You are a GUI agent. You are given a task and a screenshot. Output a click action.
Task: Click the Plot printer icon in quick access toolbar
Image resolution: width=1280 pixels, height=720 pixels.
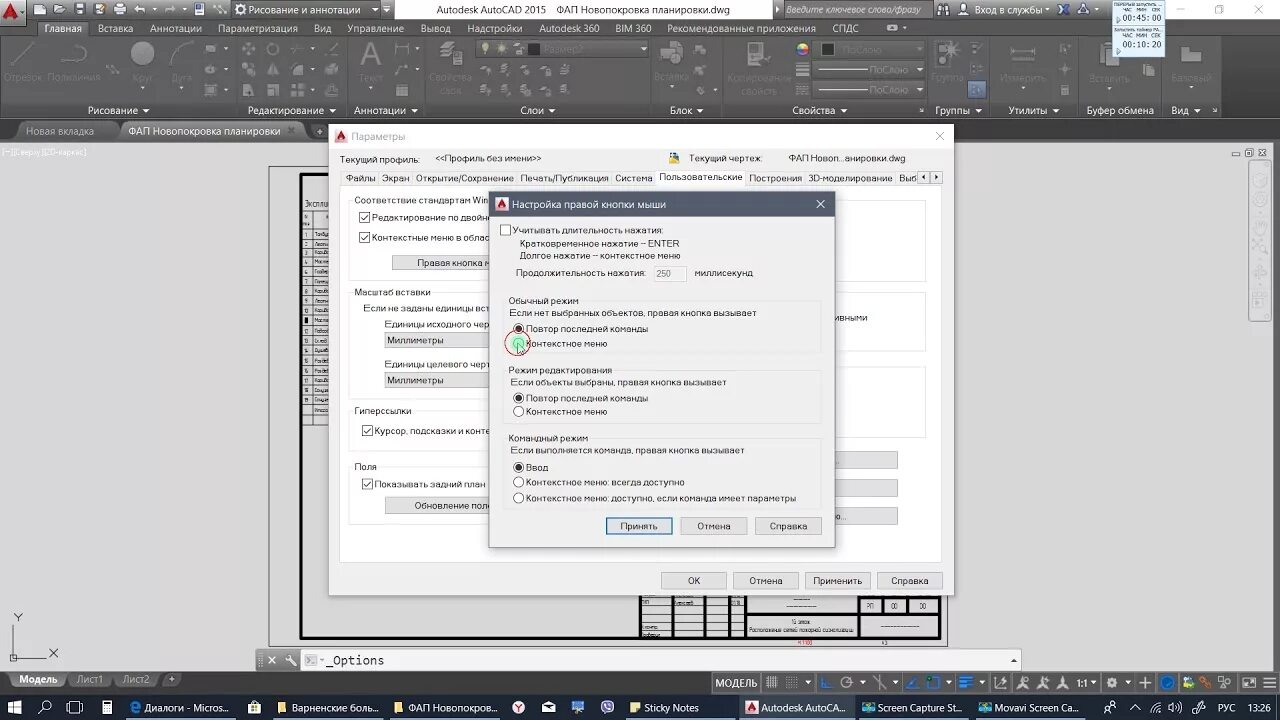point(120,9)
